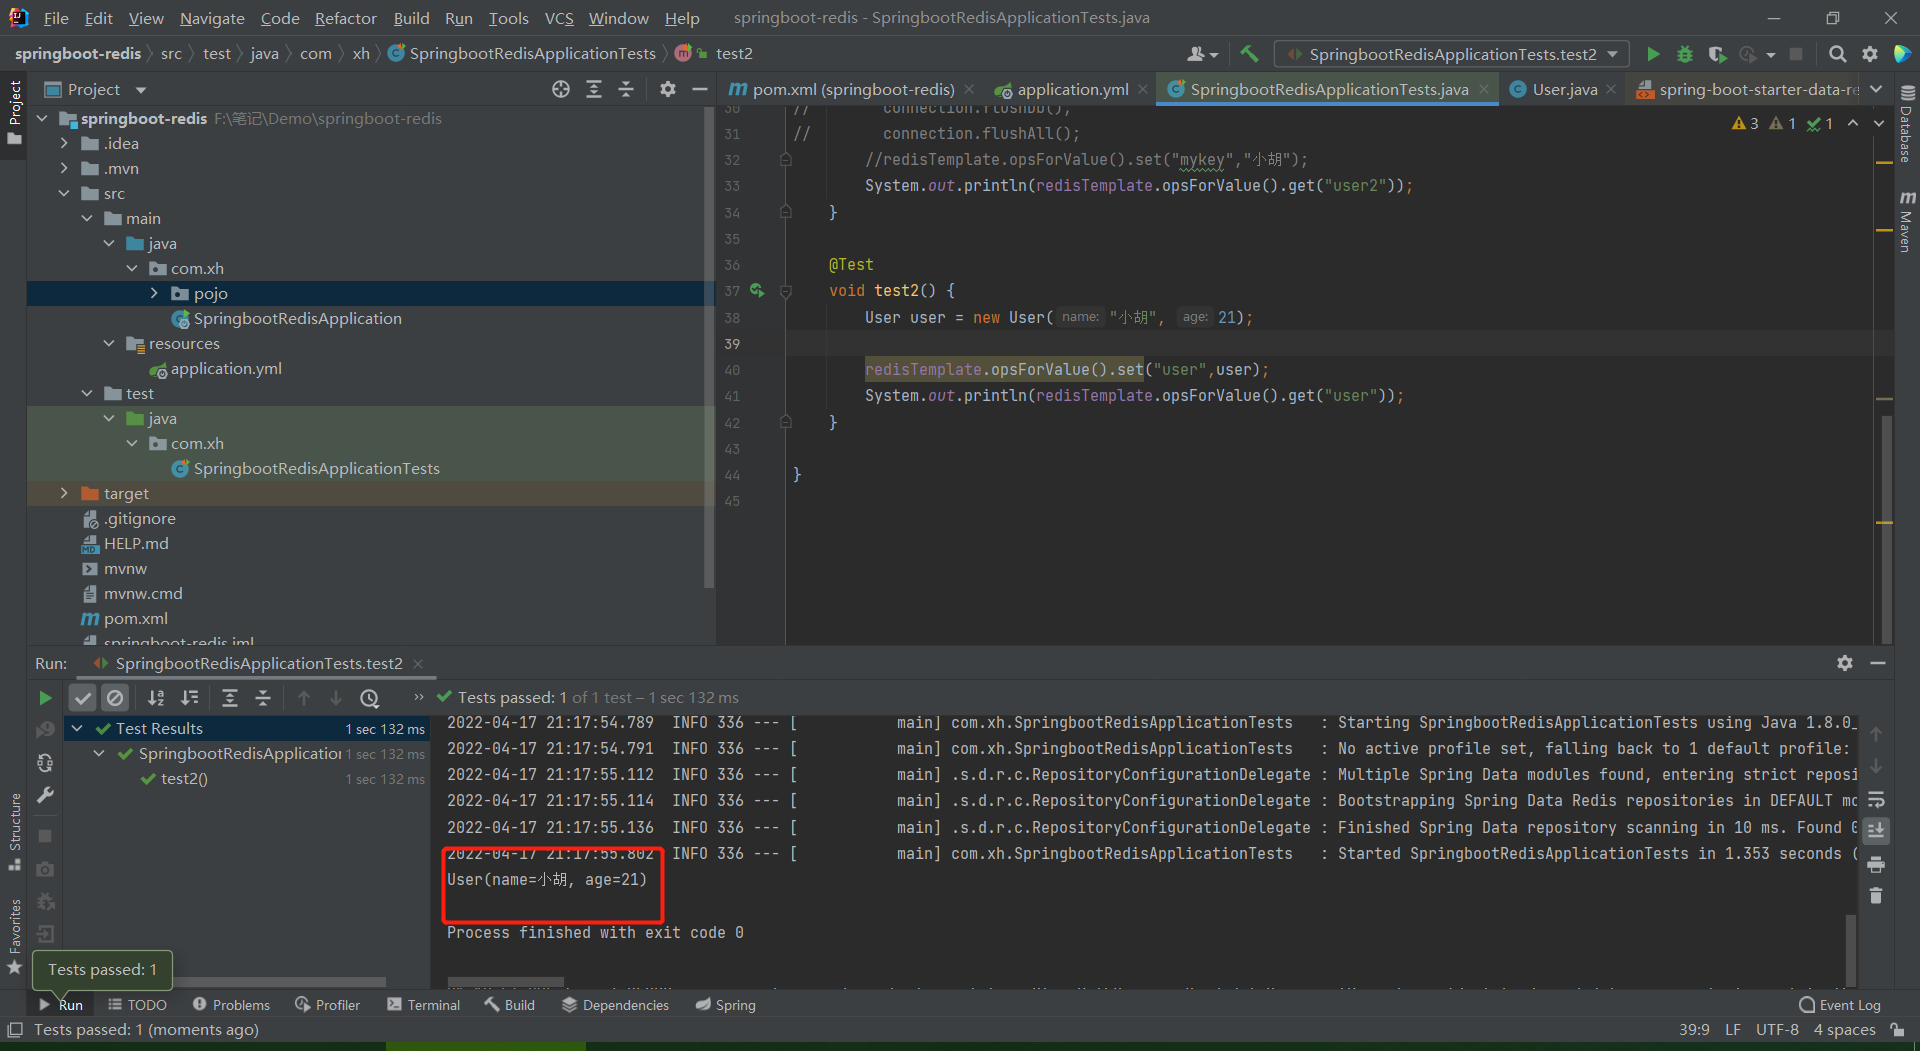This screenshot has height=1051, width=1920.
Task: Collapse the resources folder
Action: point(109,343)
